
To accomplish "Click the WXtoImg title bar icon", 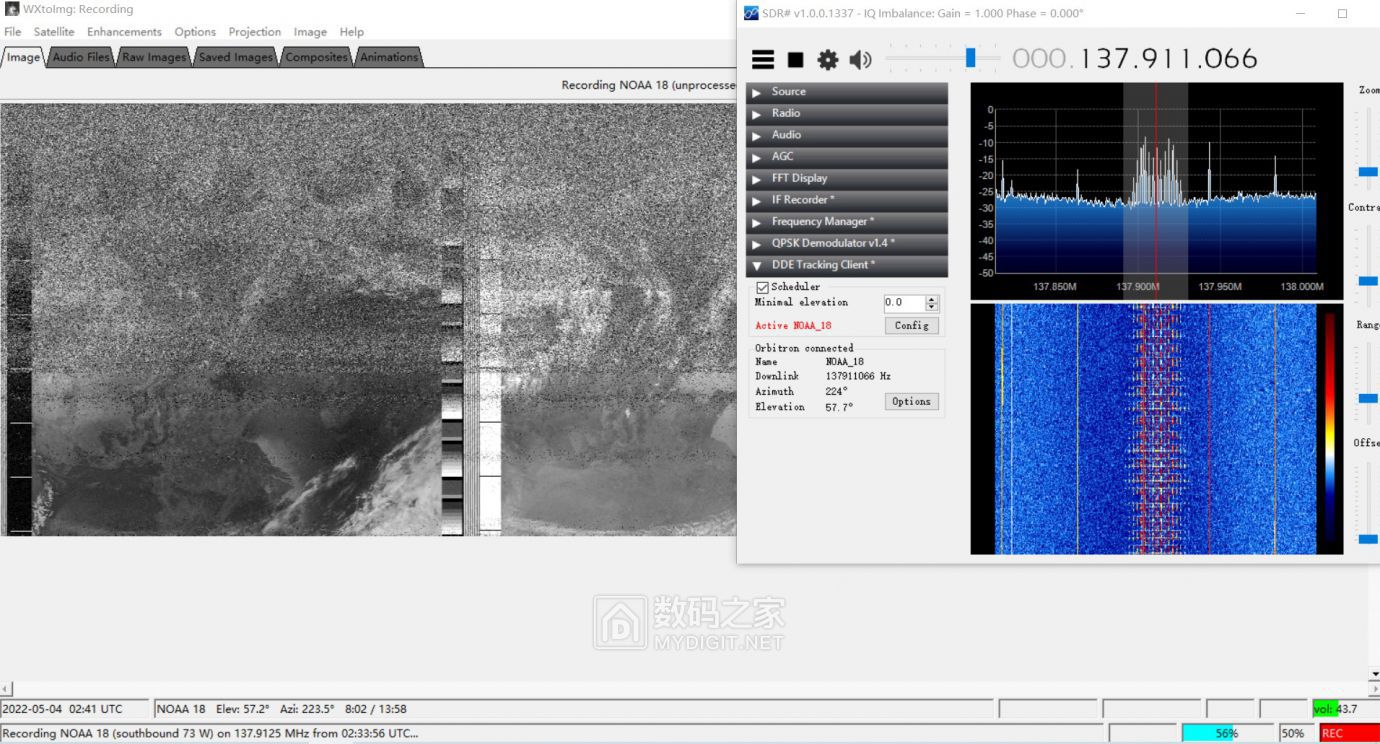I will point(12,10).
